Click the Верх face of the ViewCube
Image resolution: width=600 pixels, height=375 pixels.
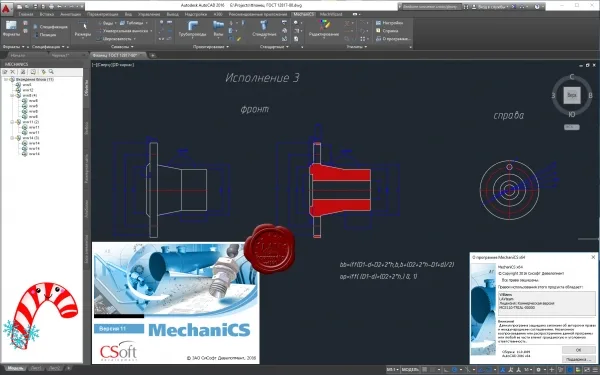[572, 95]
